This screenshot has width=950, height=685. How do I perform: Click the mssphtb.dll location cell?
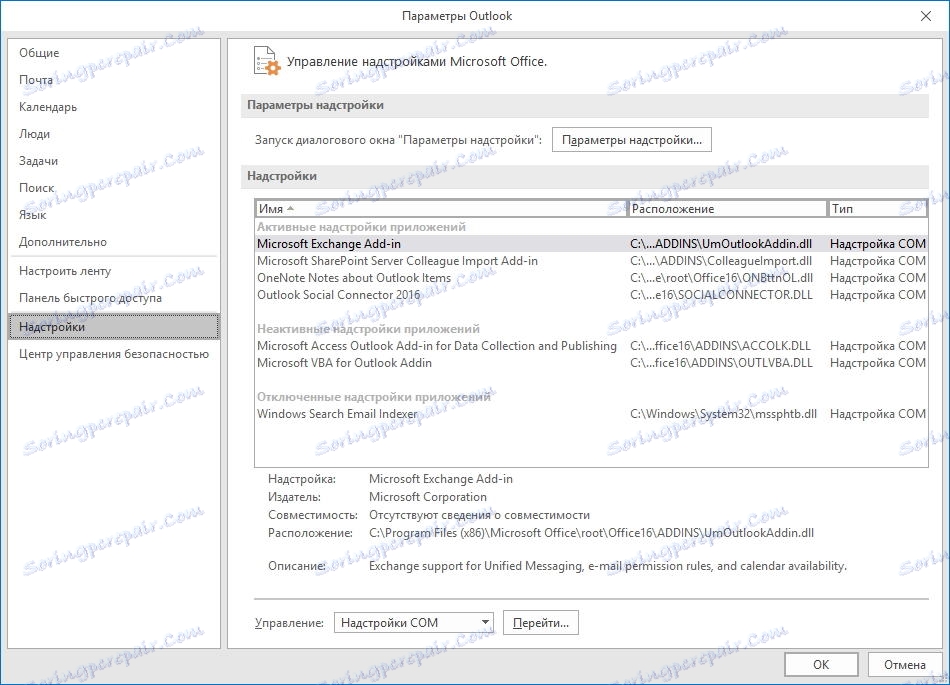coord(723,414)
